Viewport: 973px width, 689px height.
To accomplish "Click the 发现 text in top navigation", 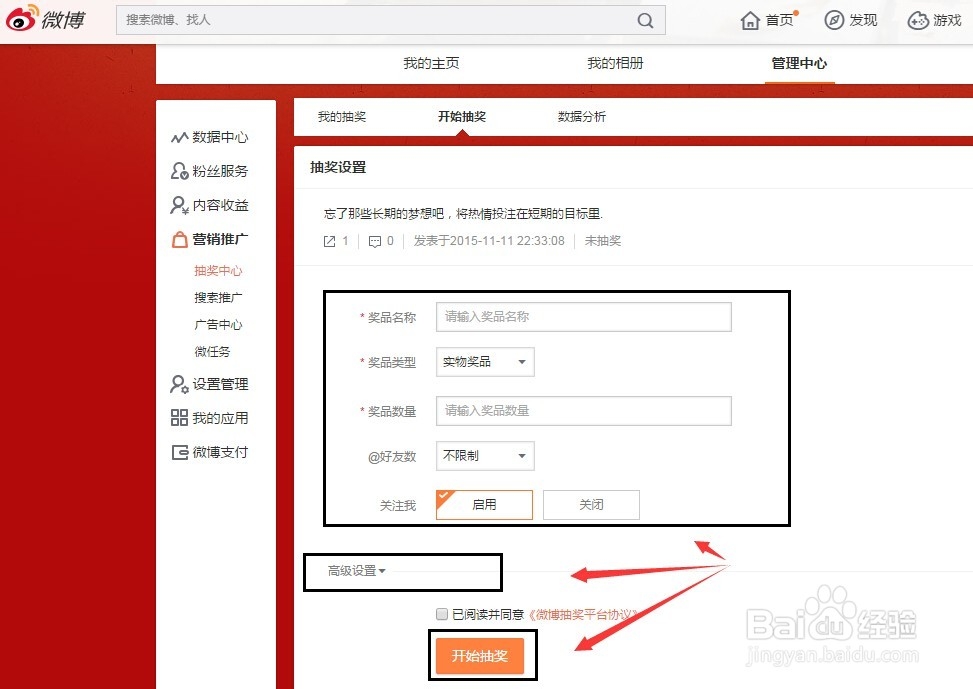I will 863,20.
